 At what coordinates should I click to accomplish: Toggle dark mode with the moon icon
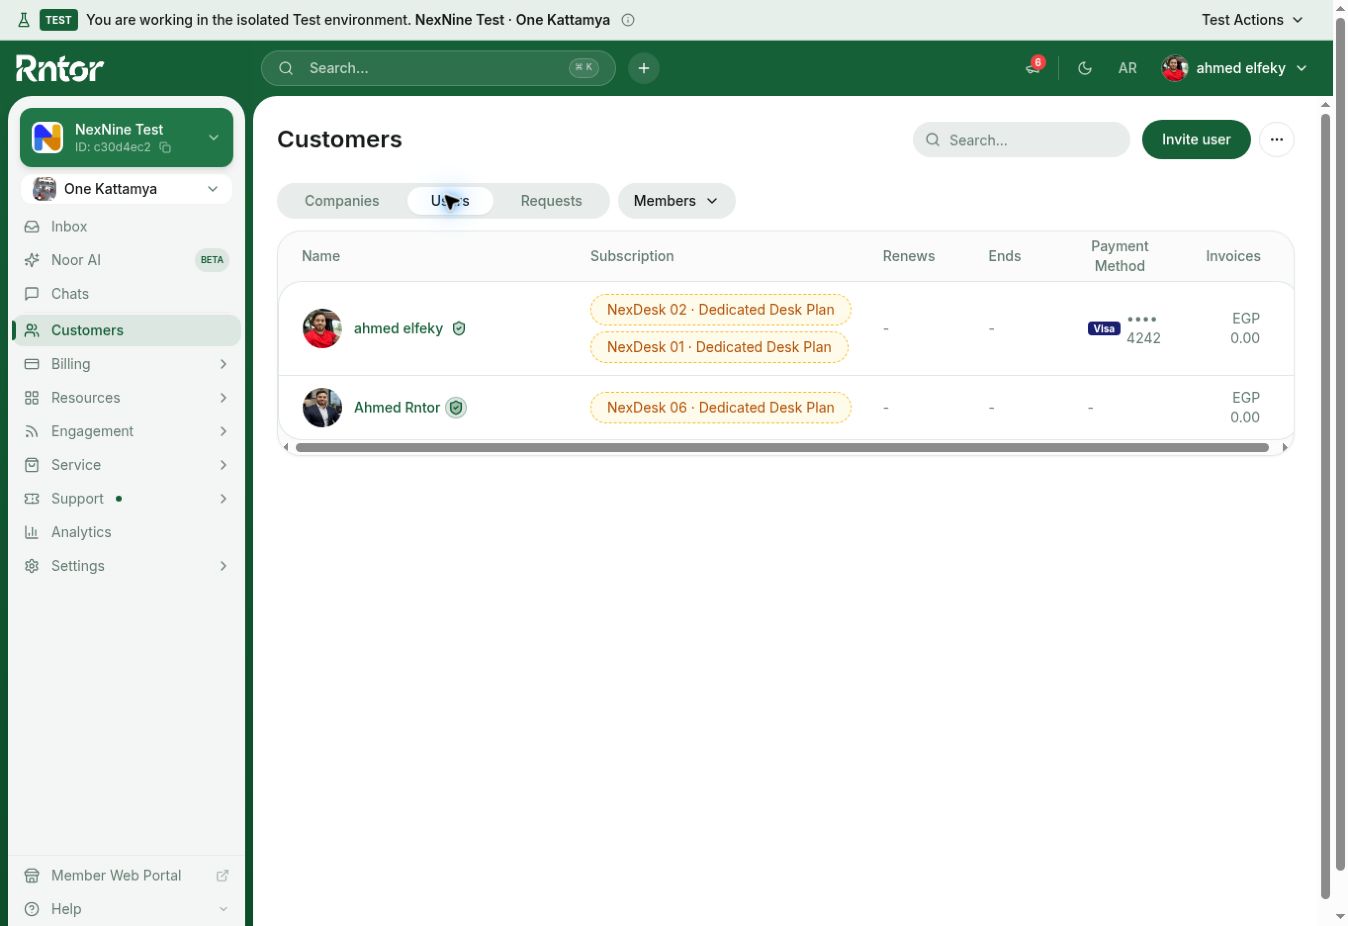[x=1085, y=68]
